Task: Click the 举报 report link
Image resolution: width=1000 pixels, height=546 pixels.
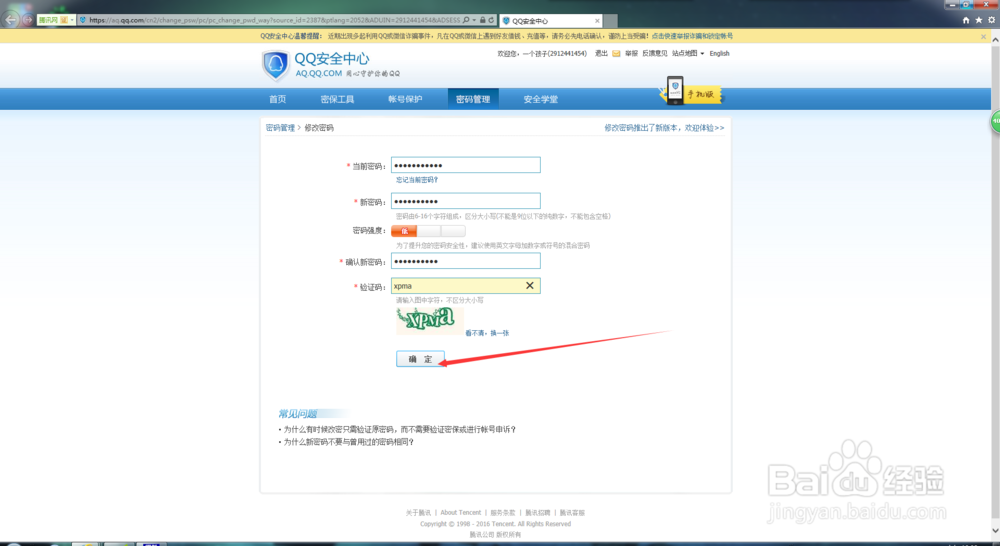Action: pyautogui.click(x=631, y=54)
